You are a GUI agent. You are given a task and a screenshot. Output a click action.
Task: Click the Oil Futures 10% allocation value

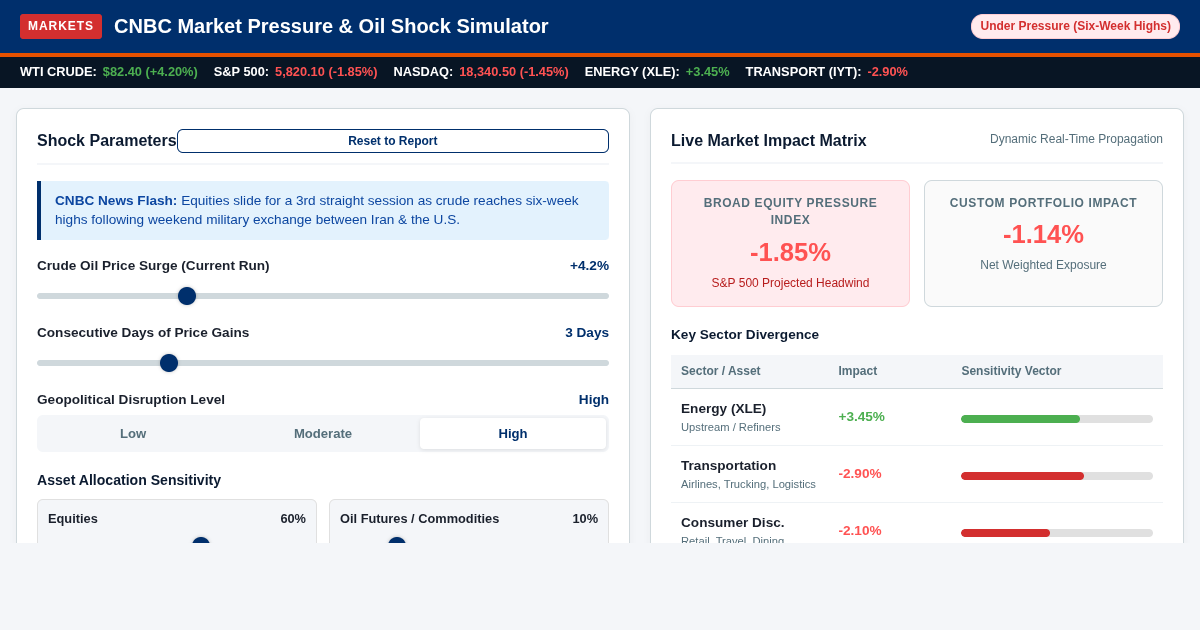(x=585, y=518)
